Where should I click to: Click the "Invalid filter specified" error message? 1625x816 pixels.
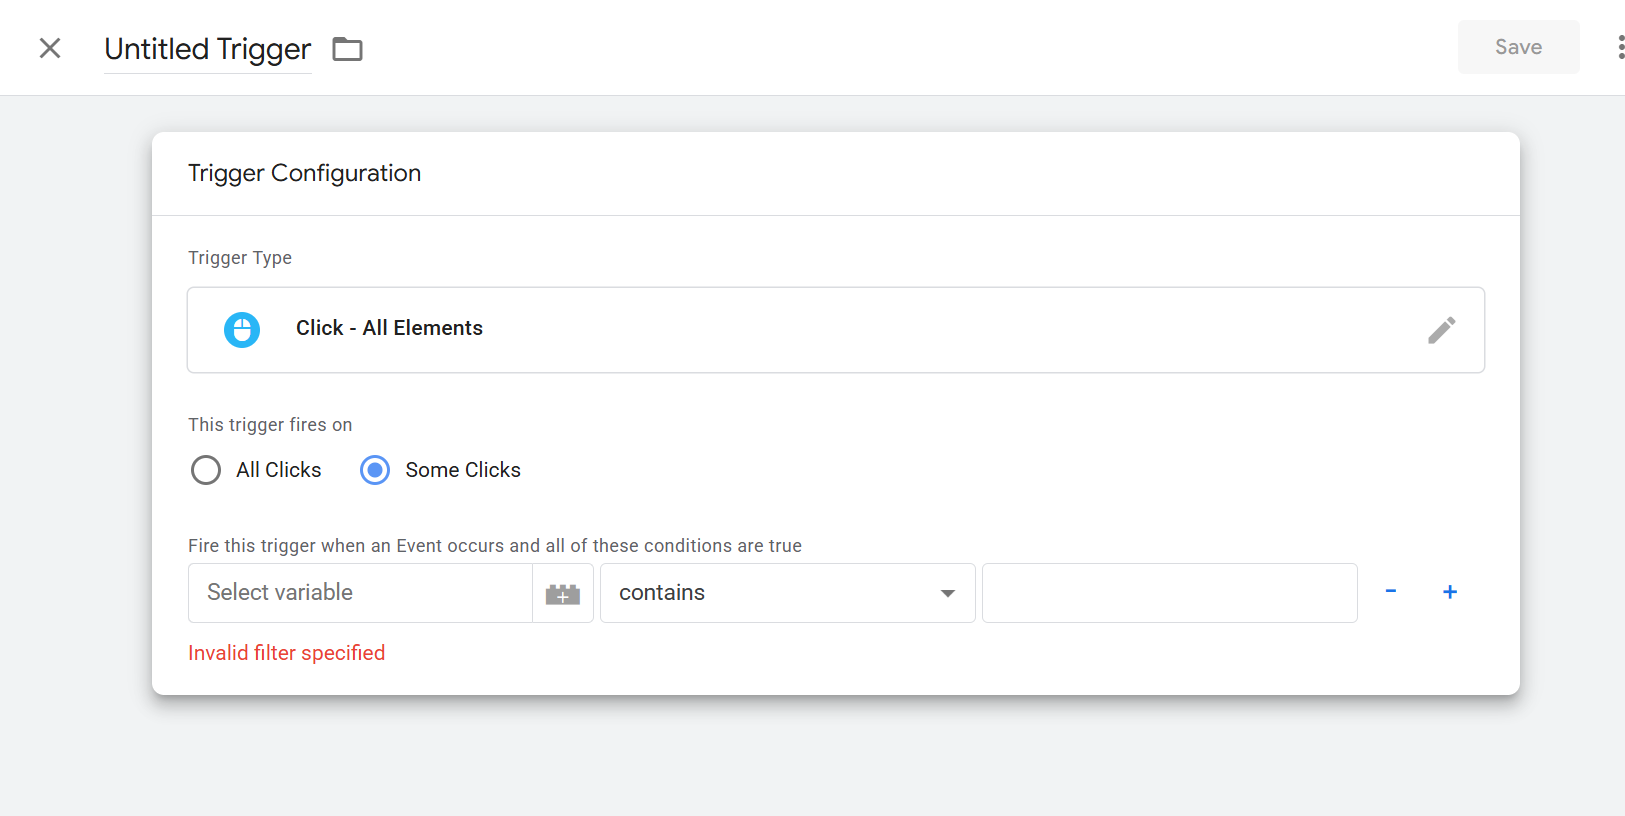(286, 653)
